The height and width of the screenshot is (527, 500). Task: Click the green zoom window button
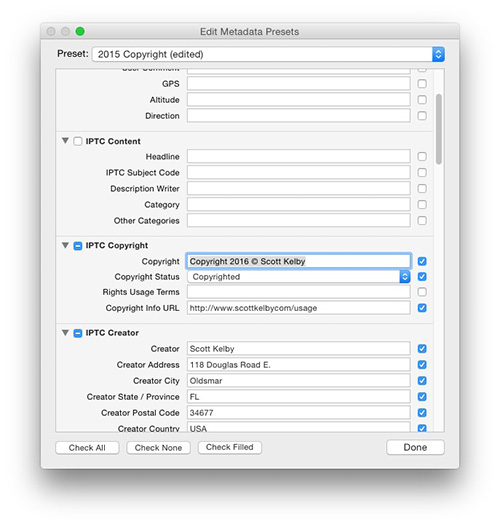click(80, 31)
